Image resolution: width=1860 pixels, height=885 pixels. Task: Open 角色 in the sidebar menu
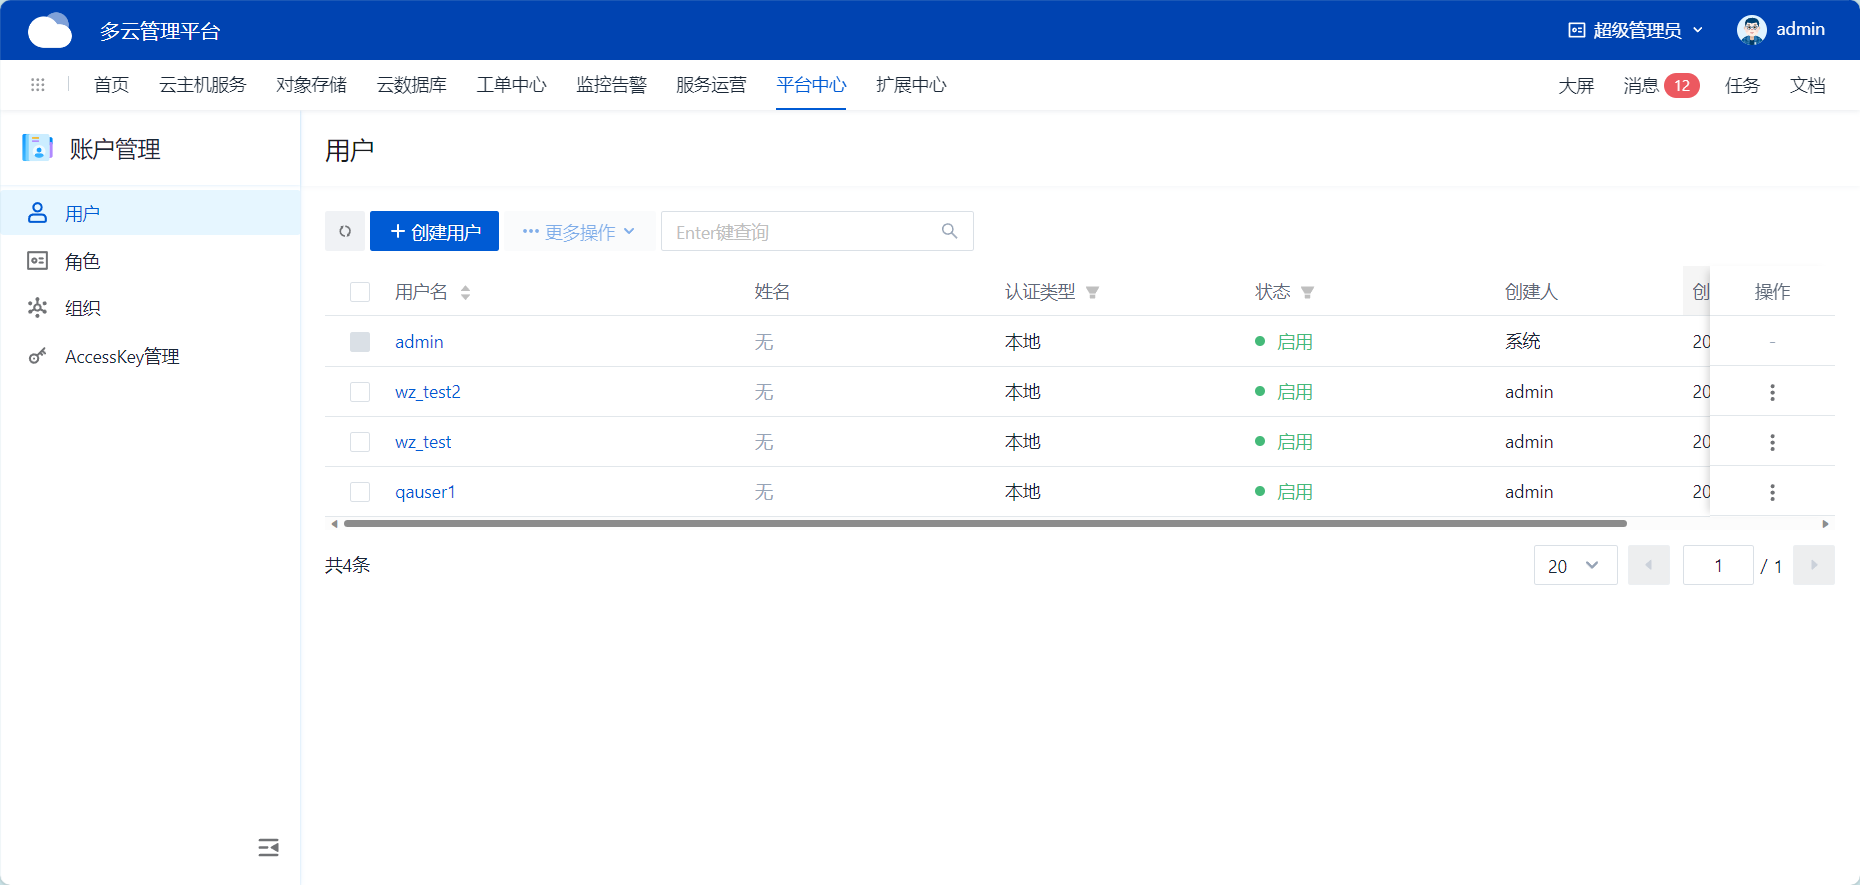pyautogui.click(x=82, y=261)
